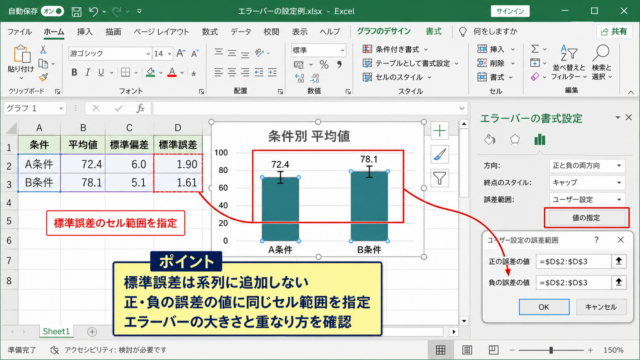Adjust the zoom slider handle
640x360 pixels.
551,350
